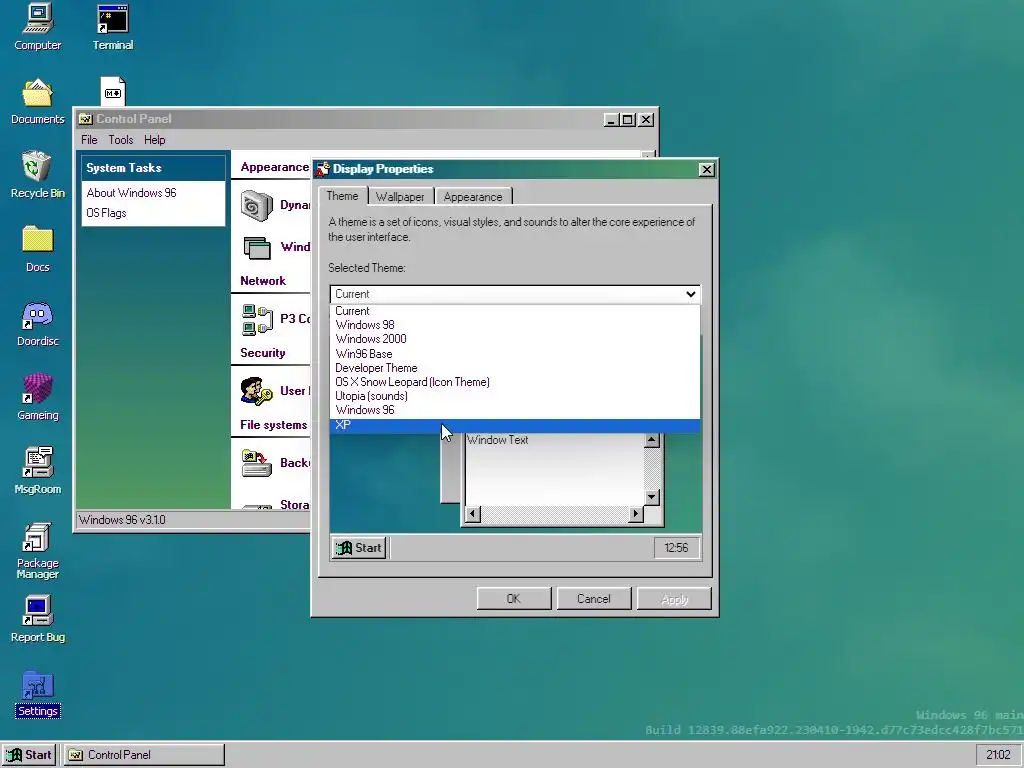Click the Windows 96 v3.1.0 status bar text

point(122,520)
